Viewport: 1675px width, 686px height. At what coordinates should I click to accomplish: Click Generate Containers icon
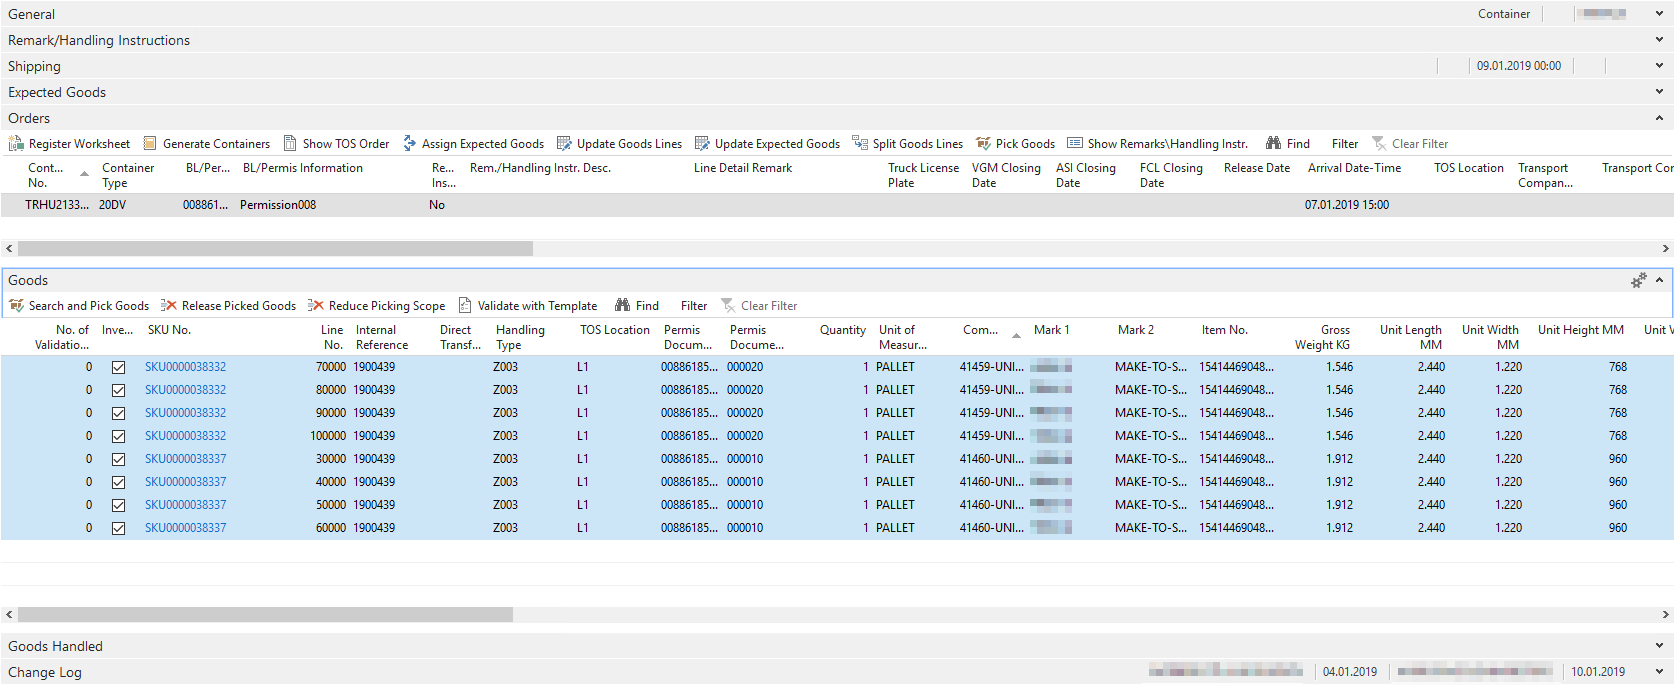tap(150, 144)
